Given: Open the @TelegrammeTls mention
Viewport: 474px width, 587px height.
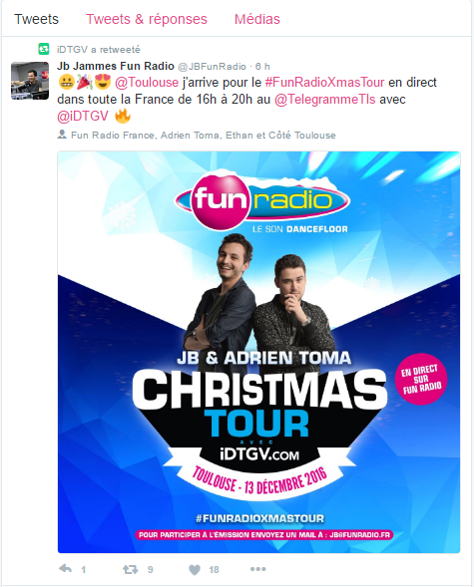Looking at the screenshot, I should 325,99.
